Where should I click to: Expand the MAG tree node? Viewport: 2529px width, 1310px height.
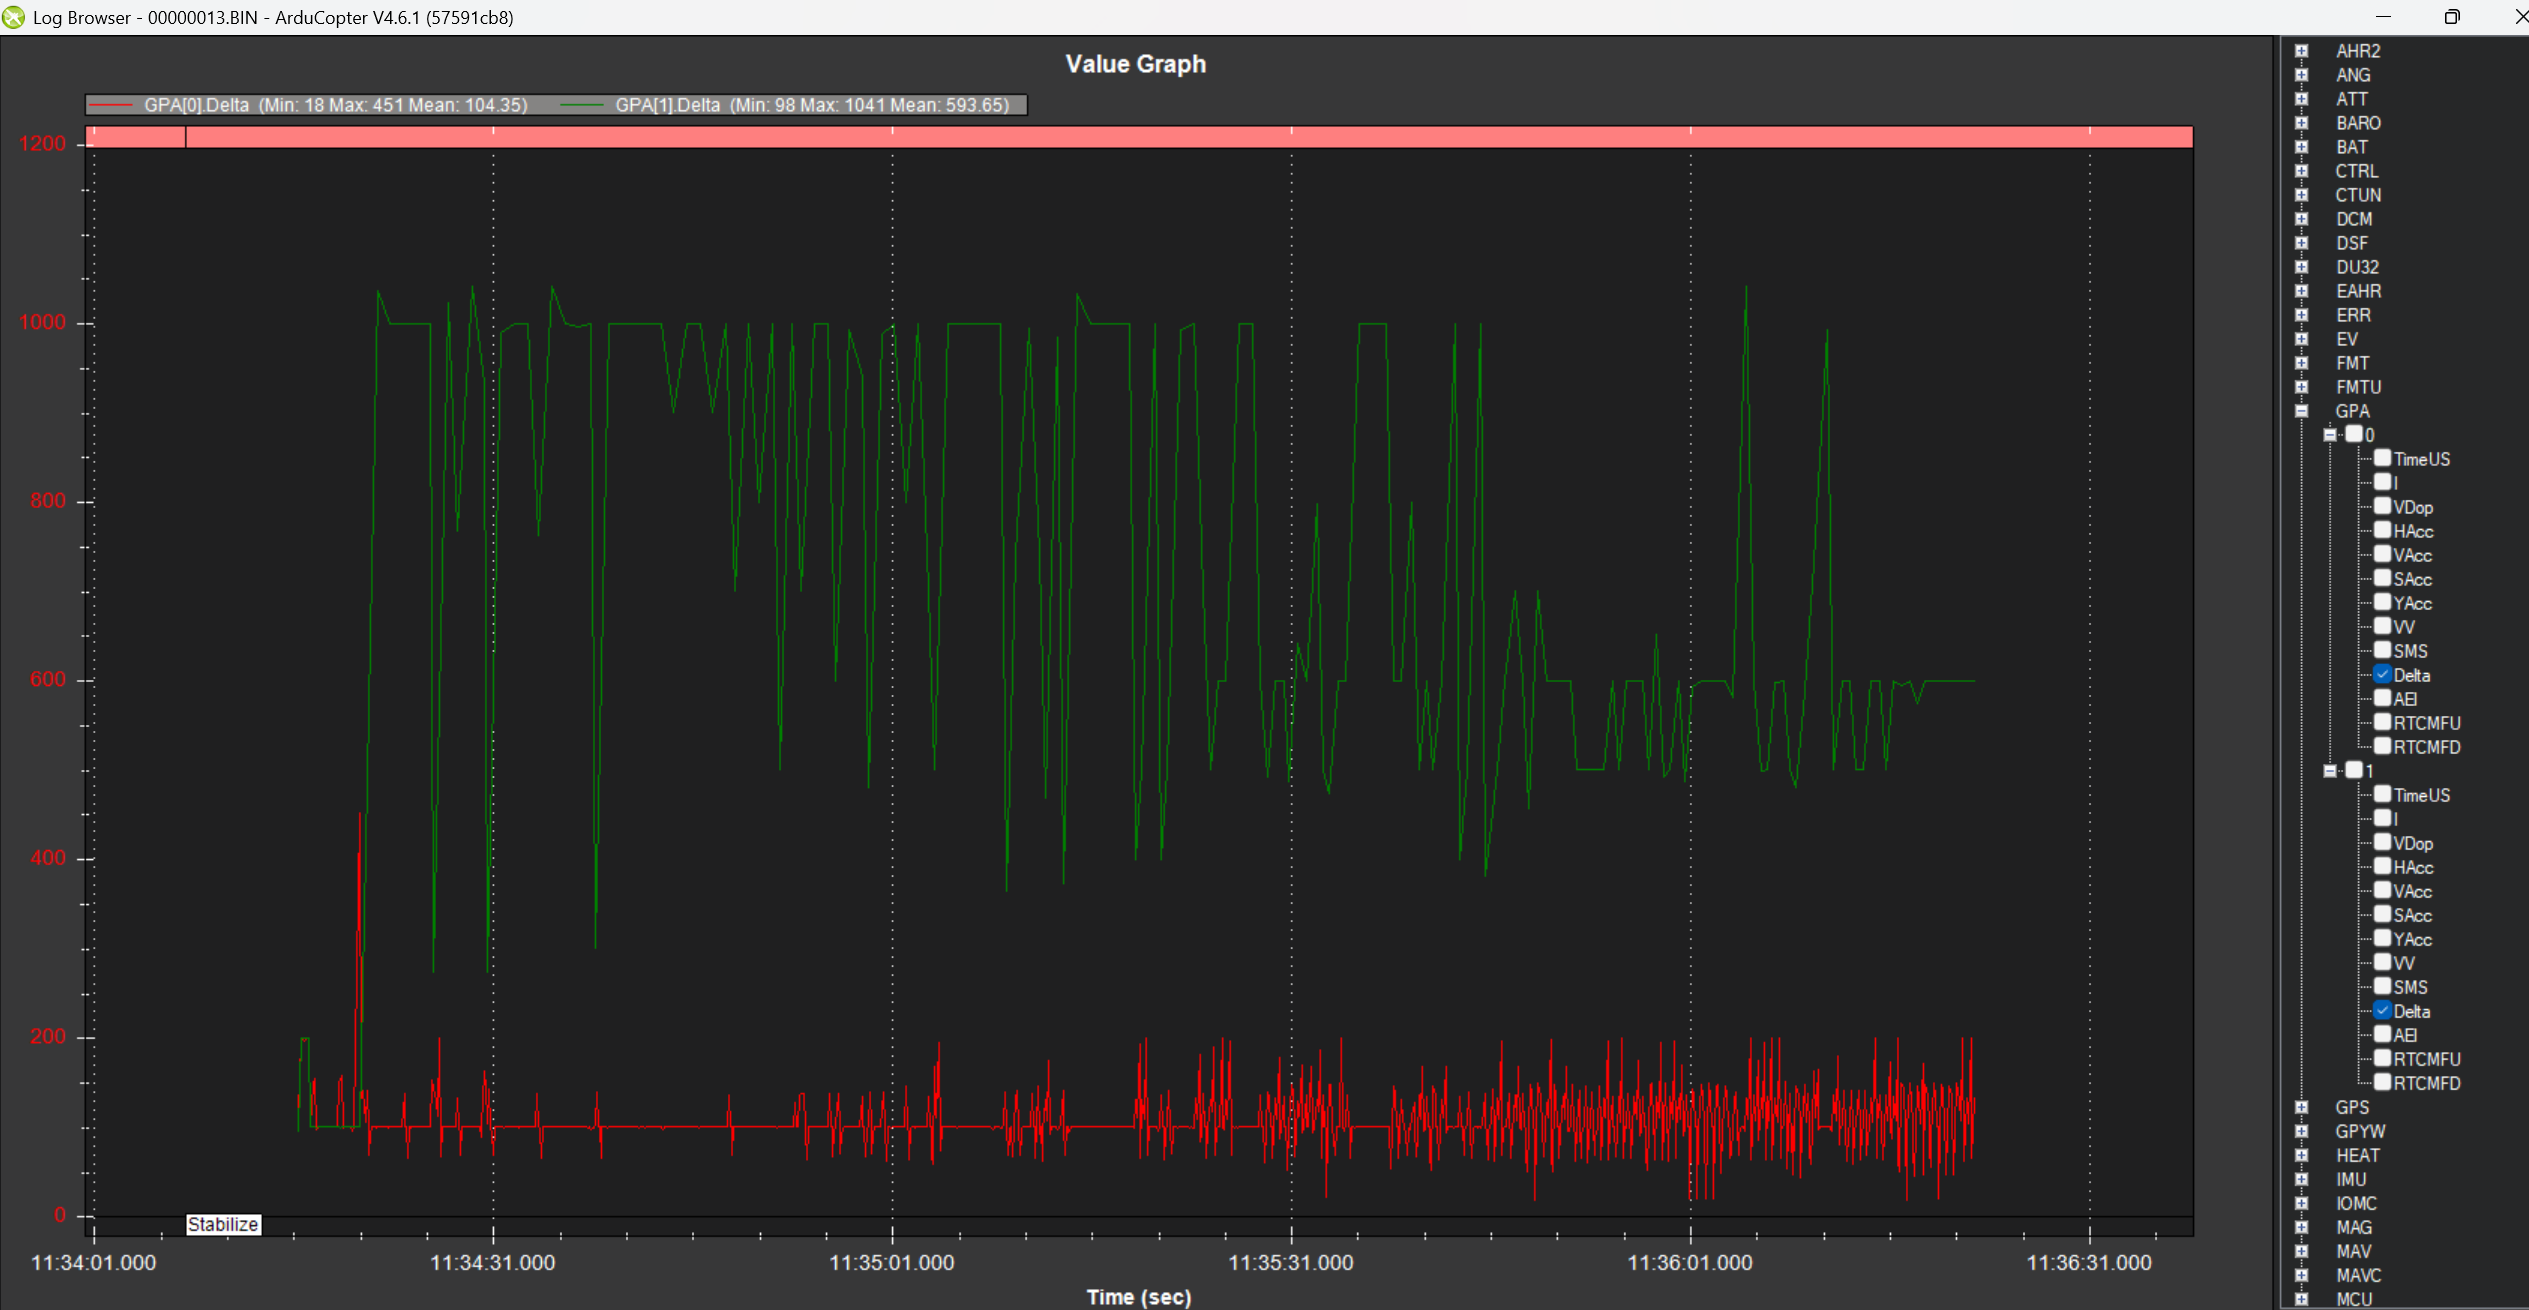[2300, 1227]
